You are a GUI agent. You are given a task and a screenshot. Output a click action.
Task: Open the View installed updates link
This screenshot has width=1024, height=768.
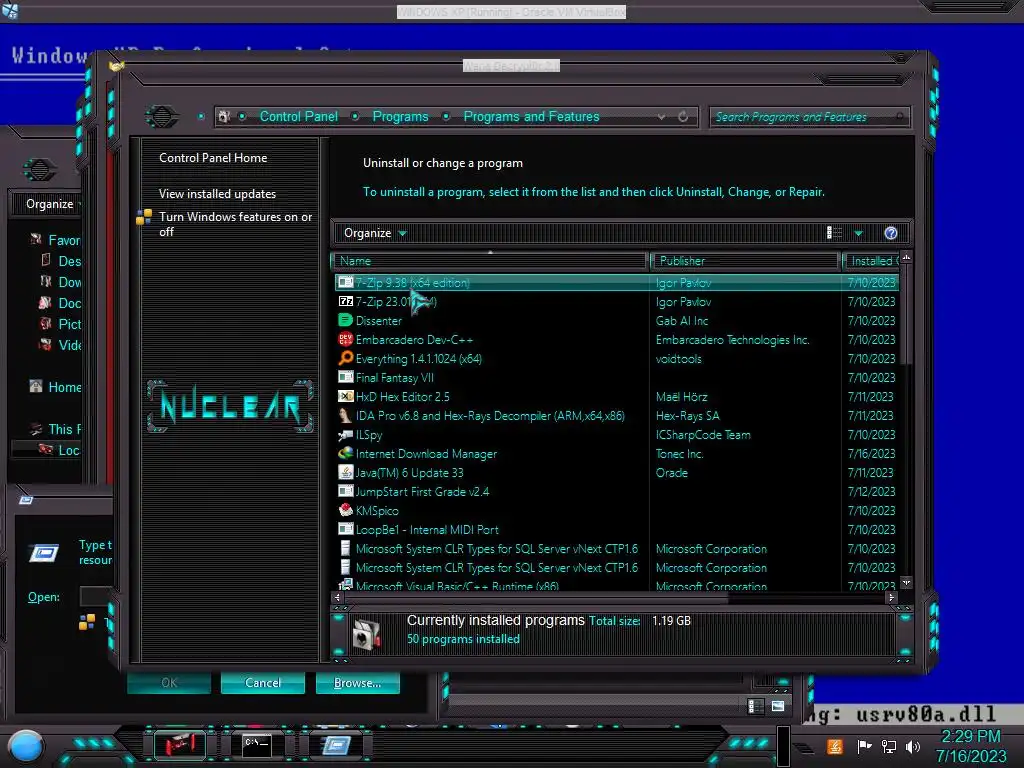217,193
